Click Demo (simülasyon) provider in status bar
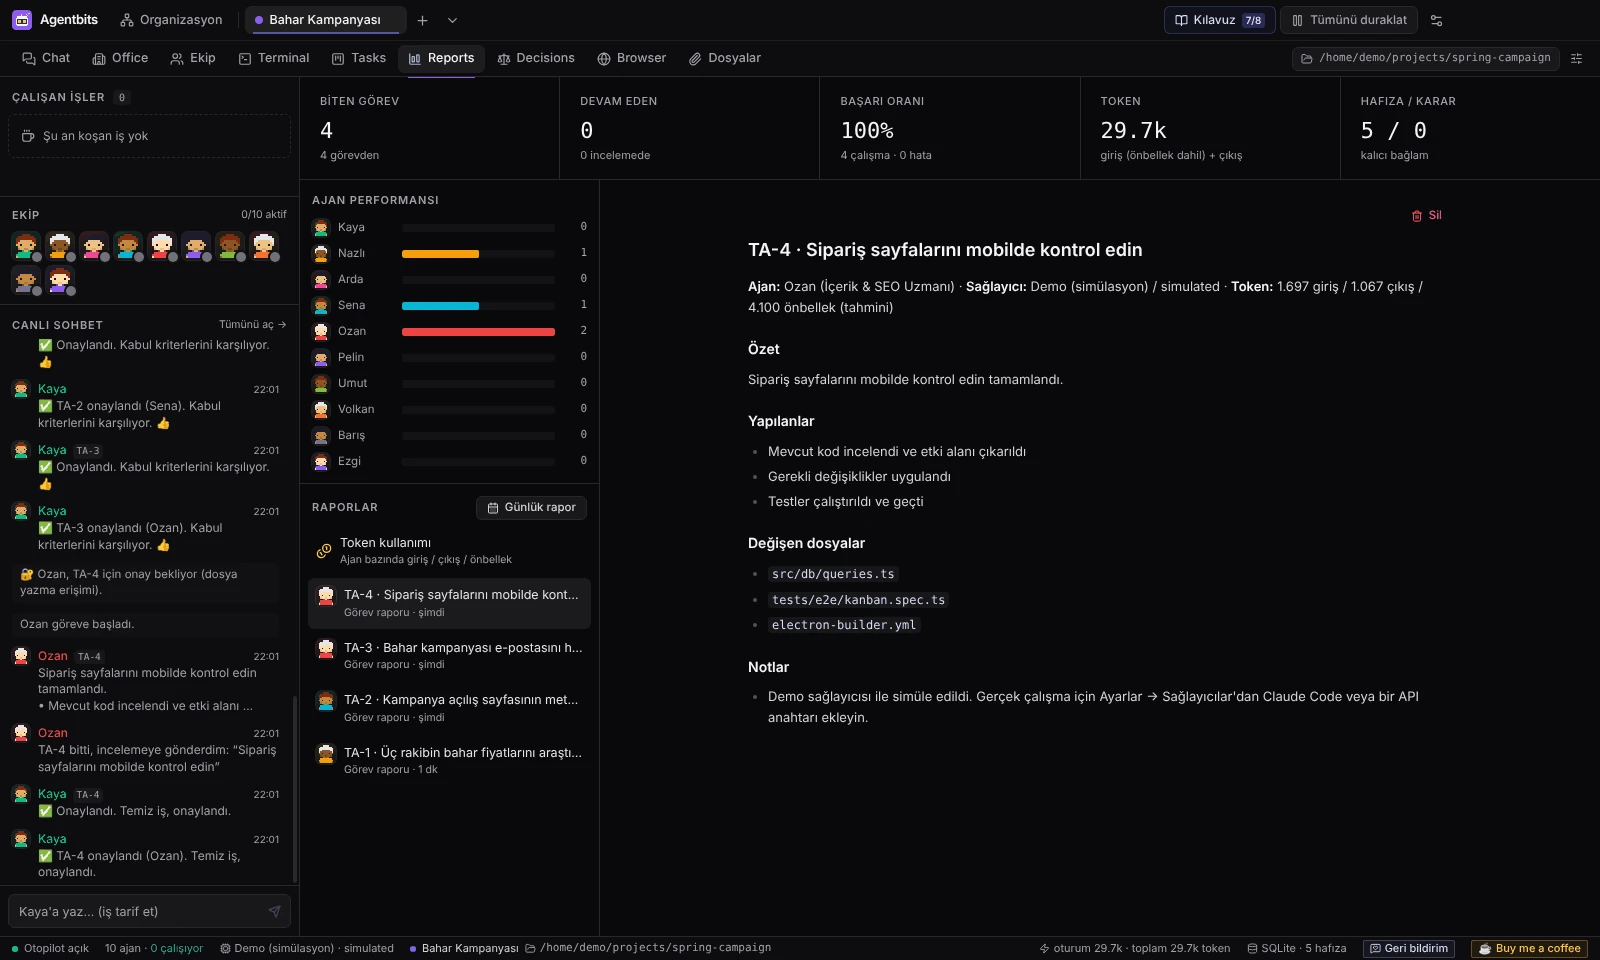Viewport: 1600px width, 960px height. (x=307, y=948)
